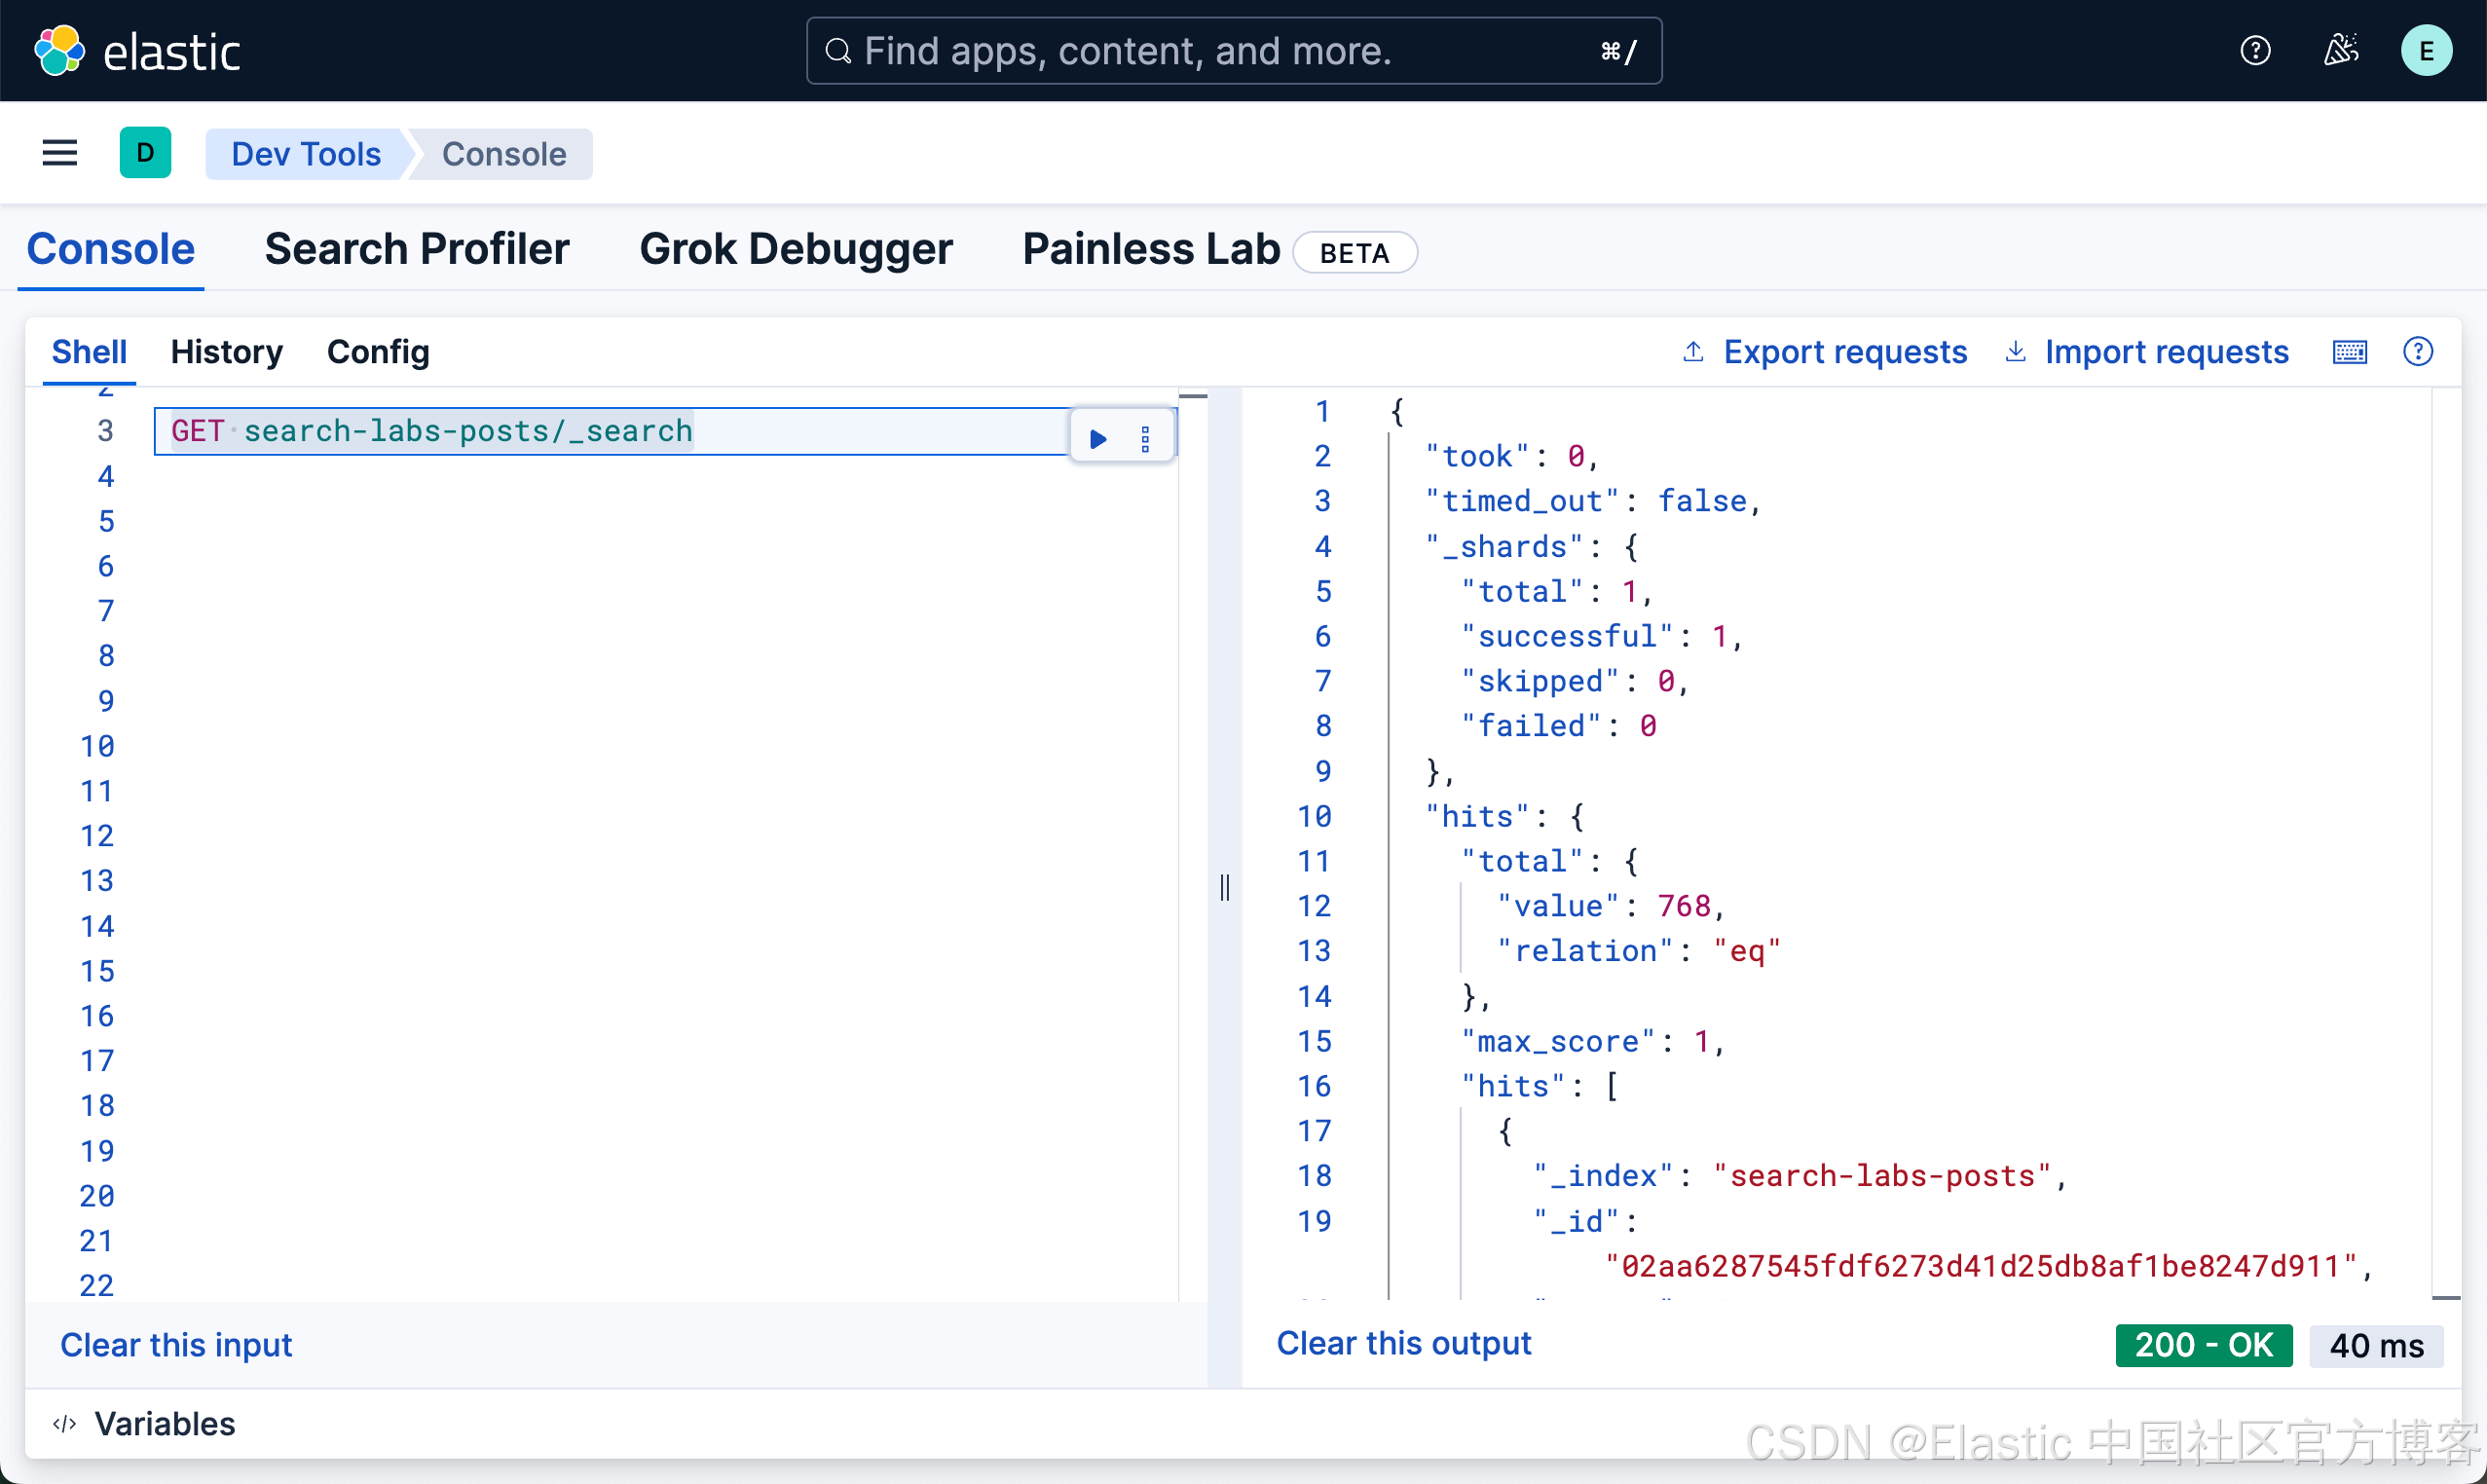The image size is (2487, 1484).
Task: Click the console help question mark icon
Action: pyautogui.click(x=2417, y=352)
